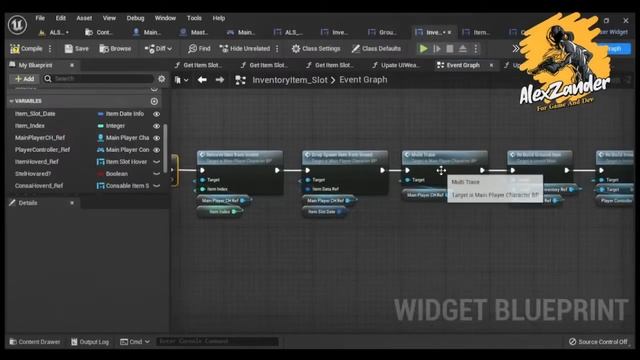This screenshot has width=640, height=360.
Task: Navigate forward in graph history
Action: pos(220,80)
